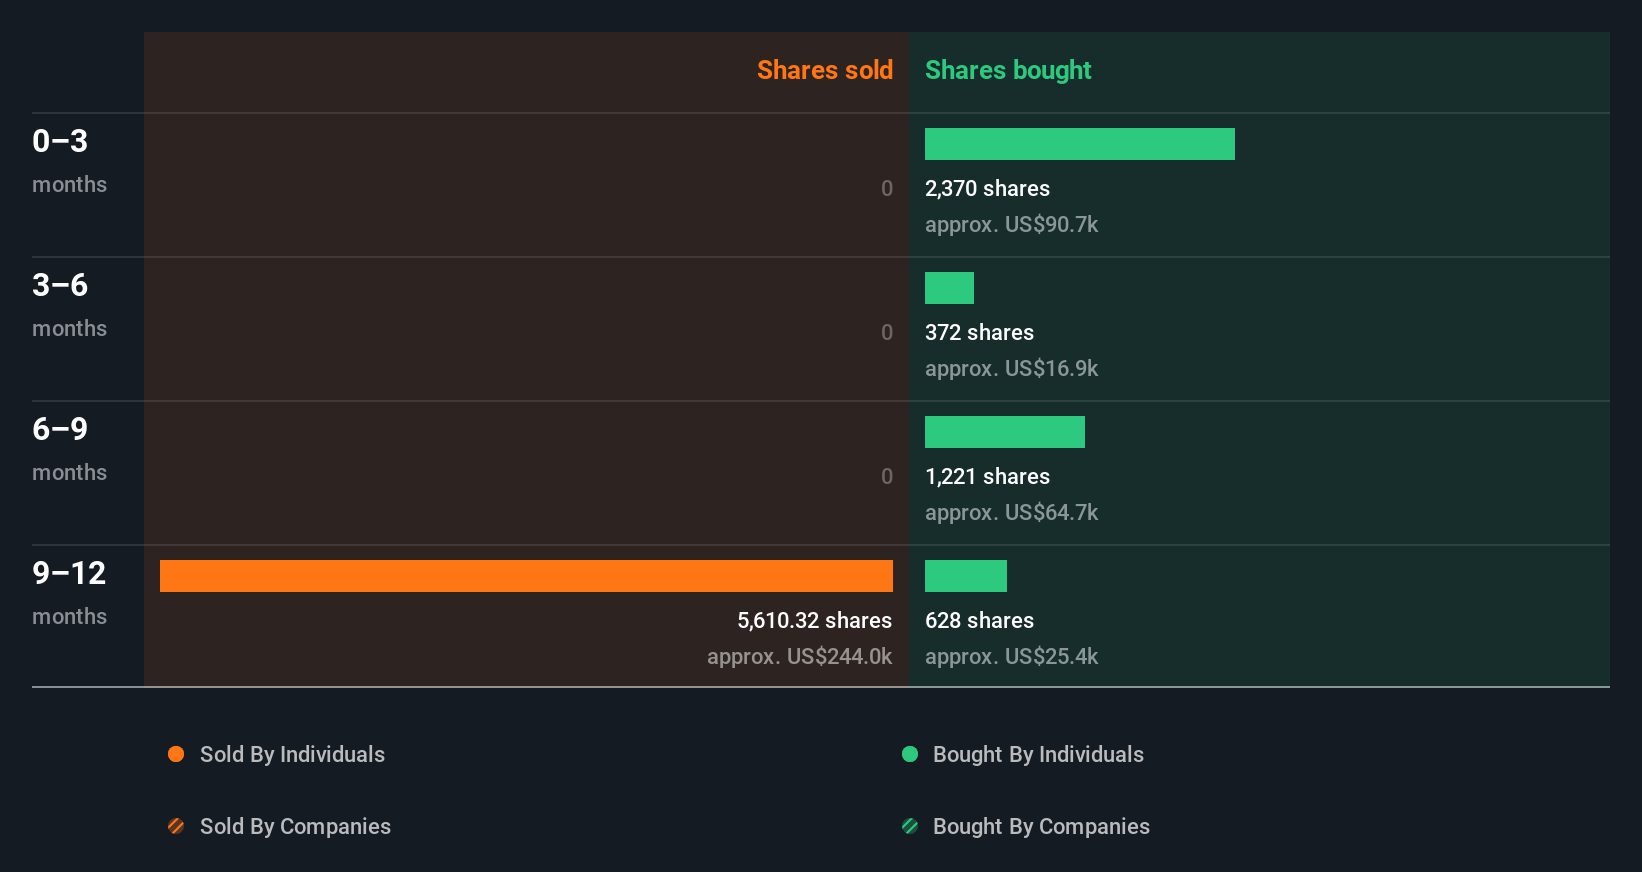The image size is (1642, 872).
Task: Click the 3–6 months row label
Action: point(69,305)
